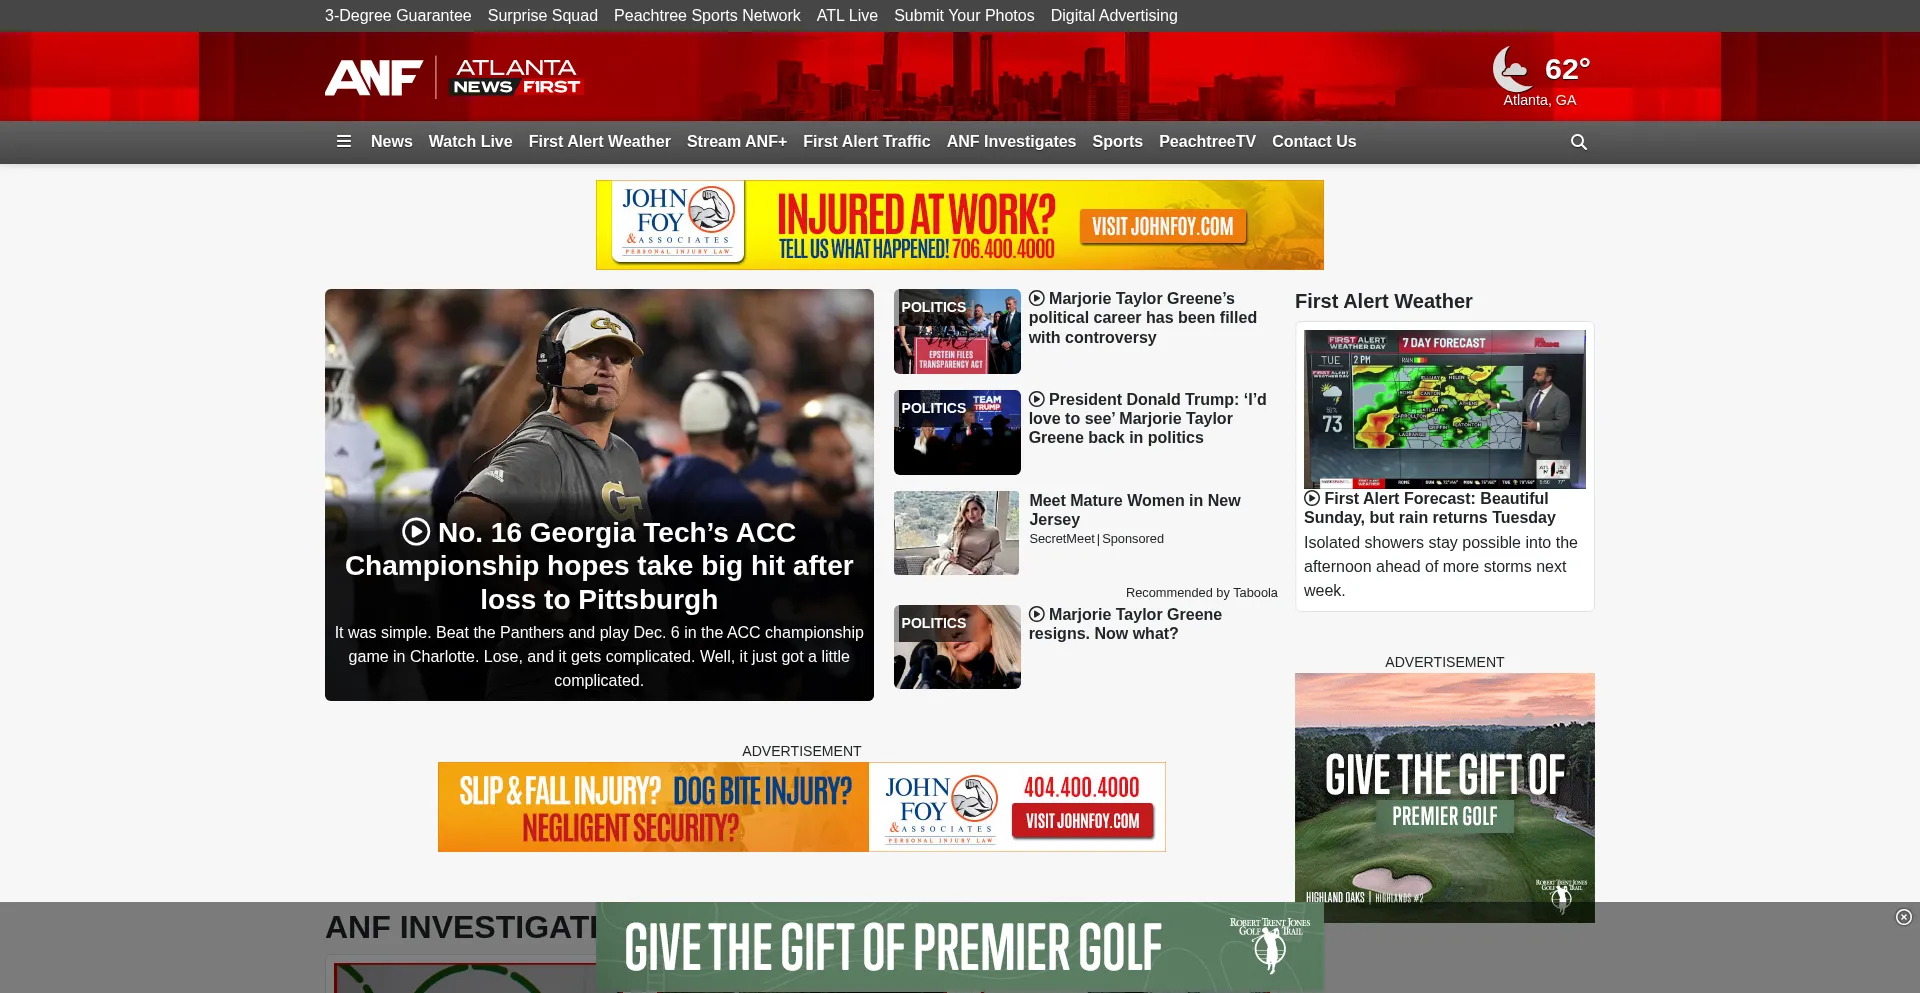This screenshot has width=1920, height=993.
Task: Open the News menu item
Action: (391, 142)
